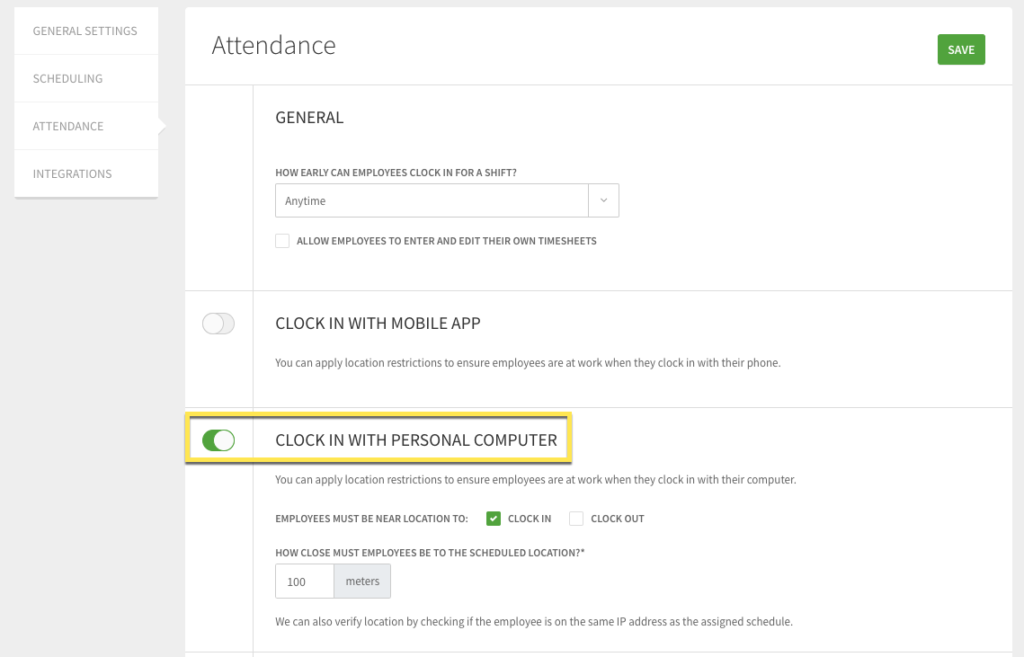Click the meters unit label

(361, 581)
